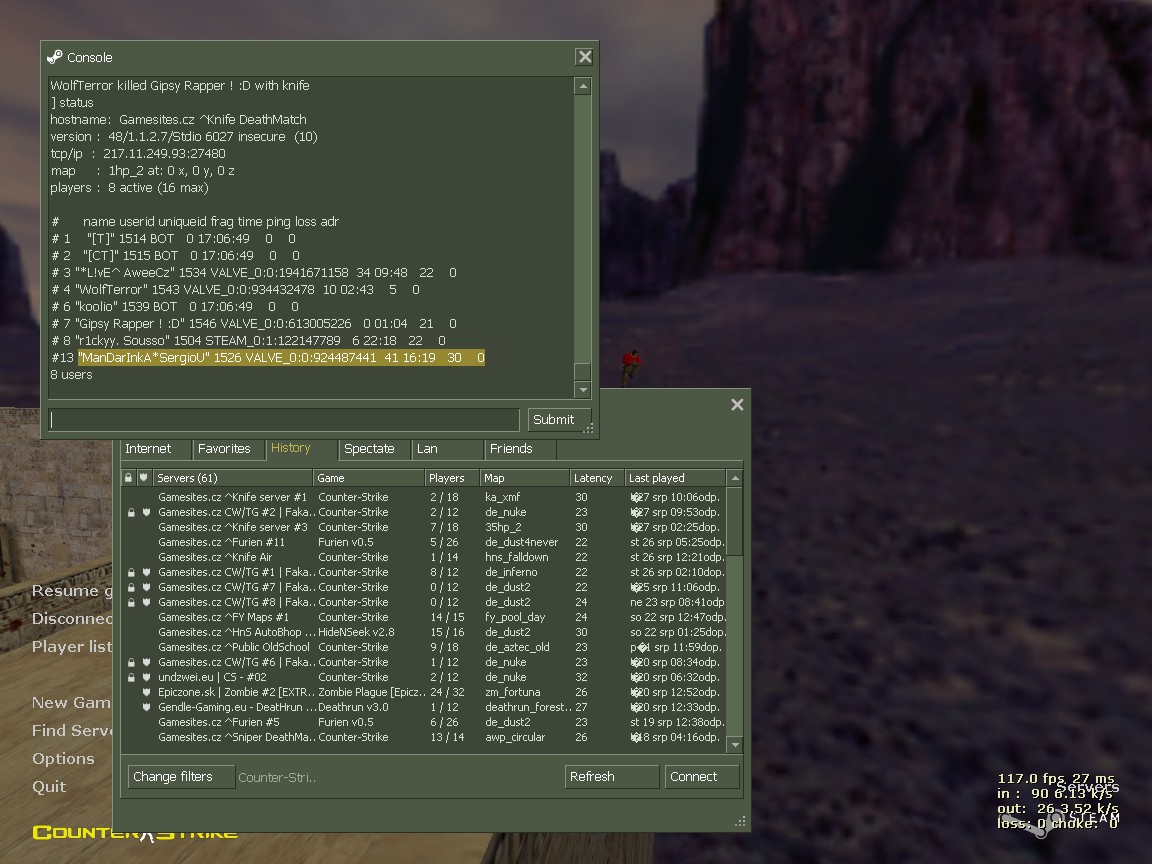Viewport: 1152px width, 864px height.
Task: Click the Console output scroll-down arrow
Action: pyautogui.click(x=583, y=390)
